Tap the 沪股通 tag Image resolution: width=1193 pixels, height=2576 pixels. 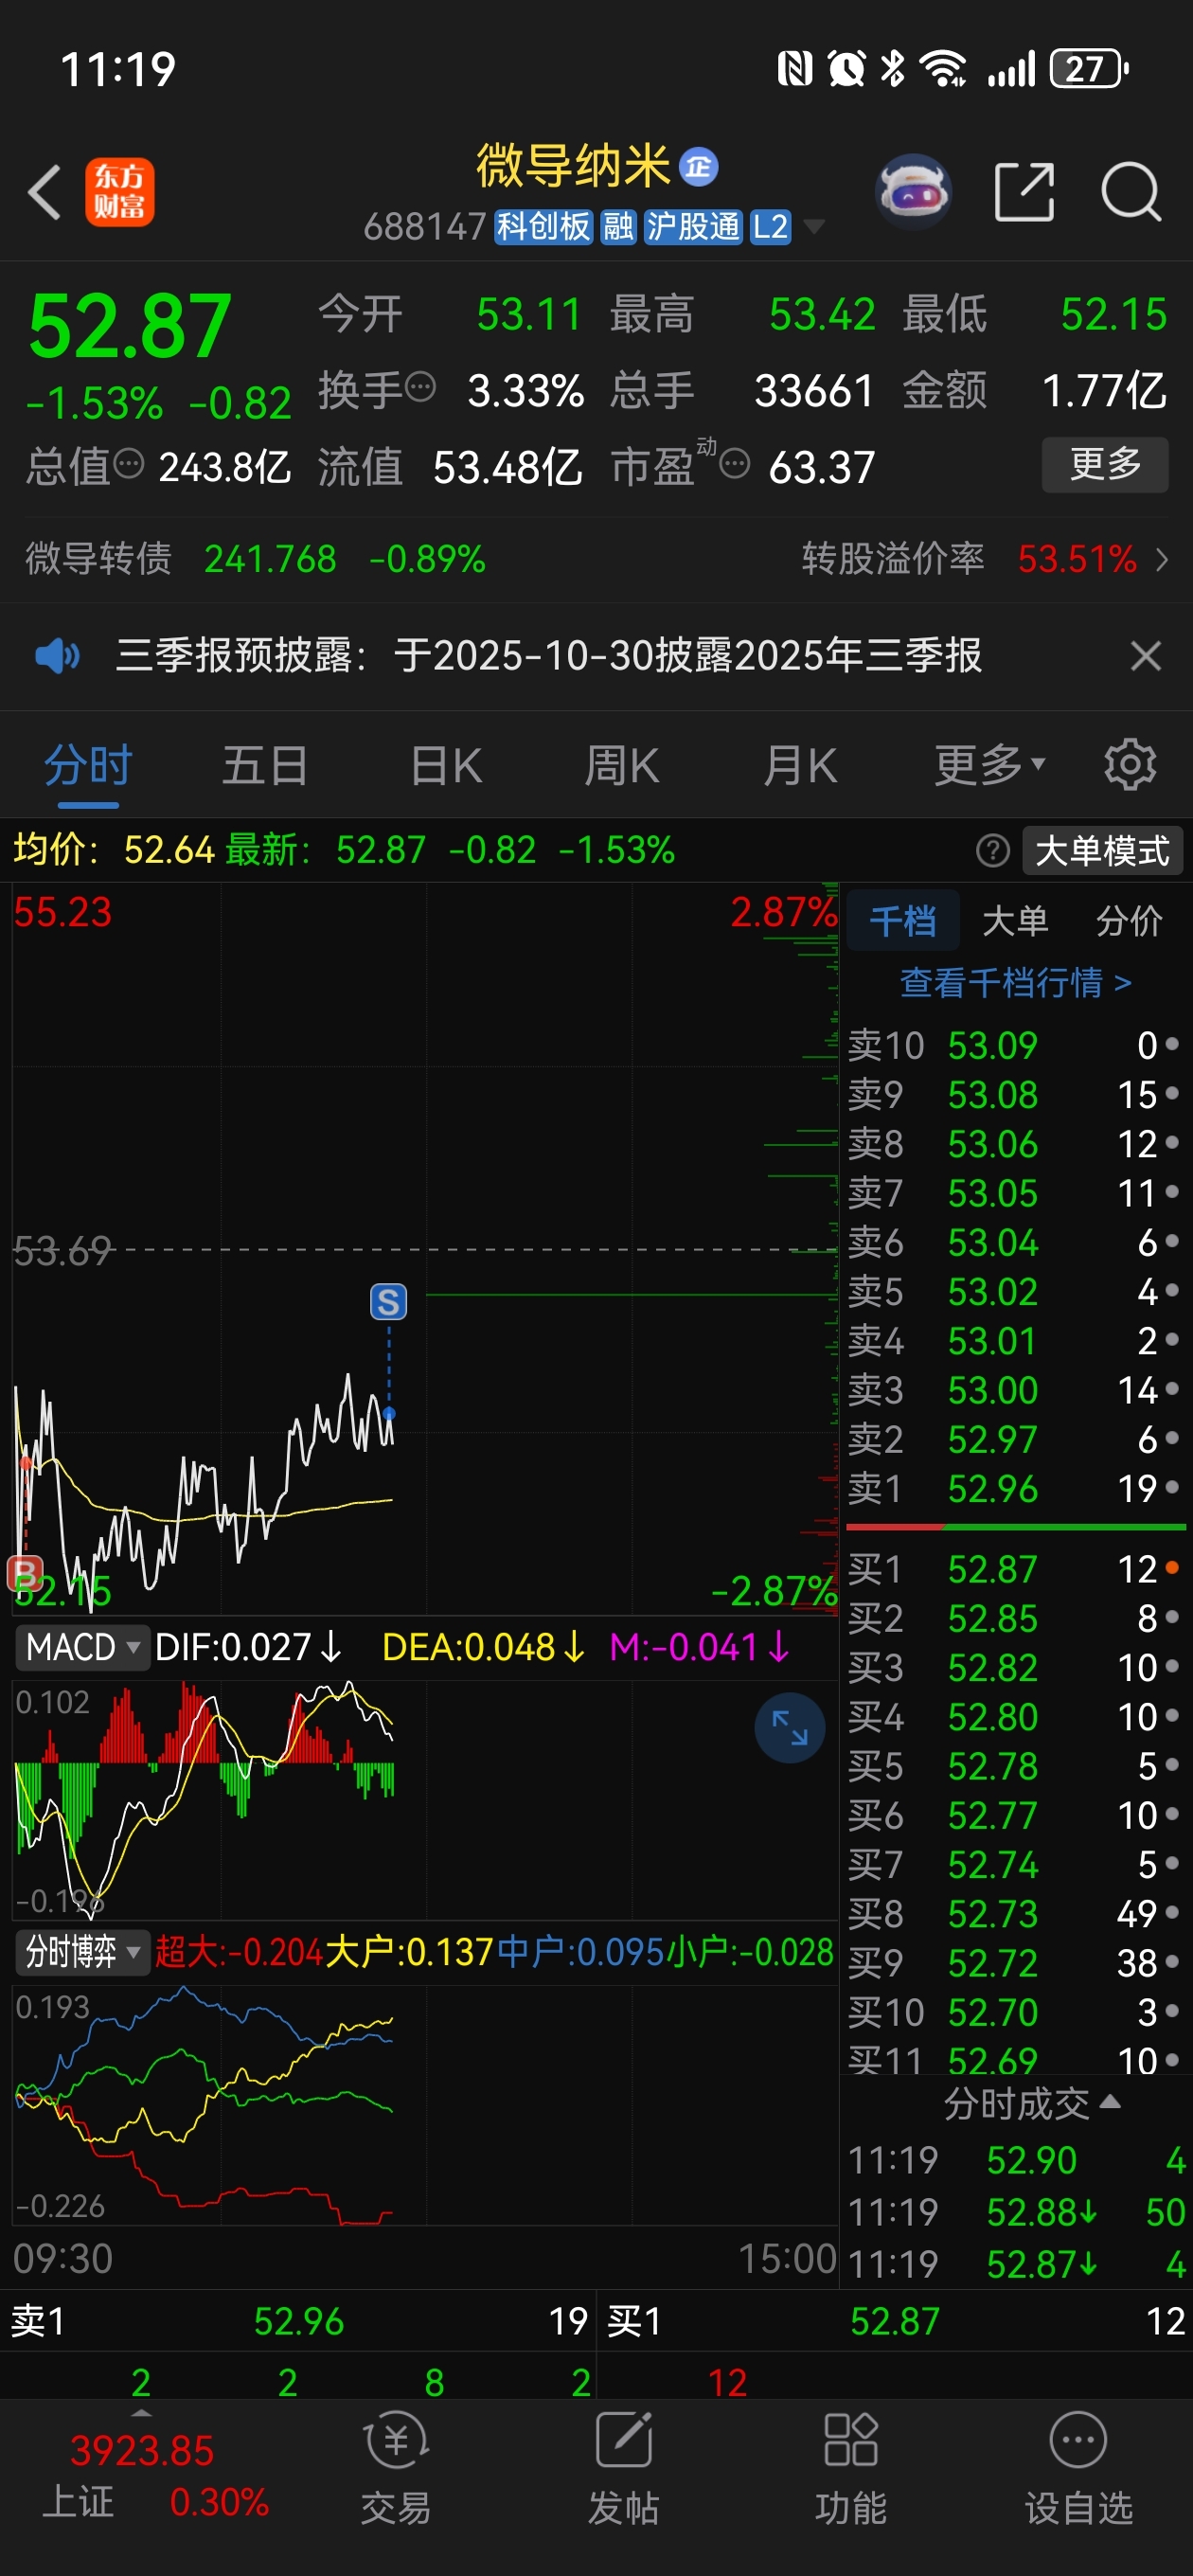coord(692,227)
